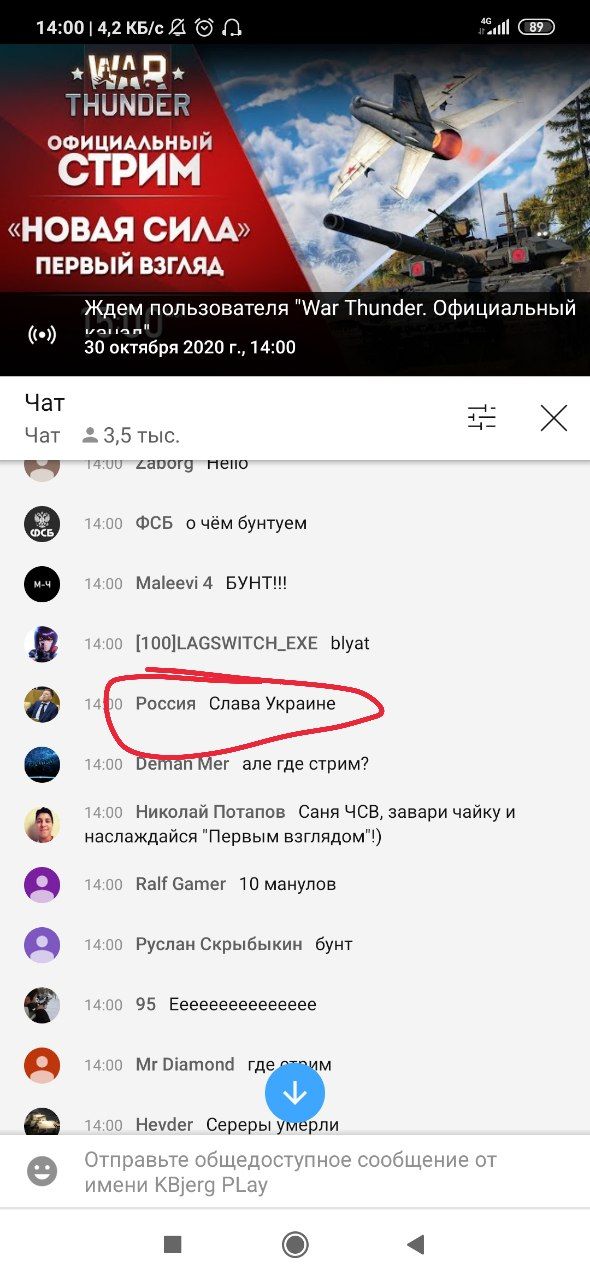Tap Николай Потапов profile picture
Screen dimensions: 590x1280
point(42,825)
